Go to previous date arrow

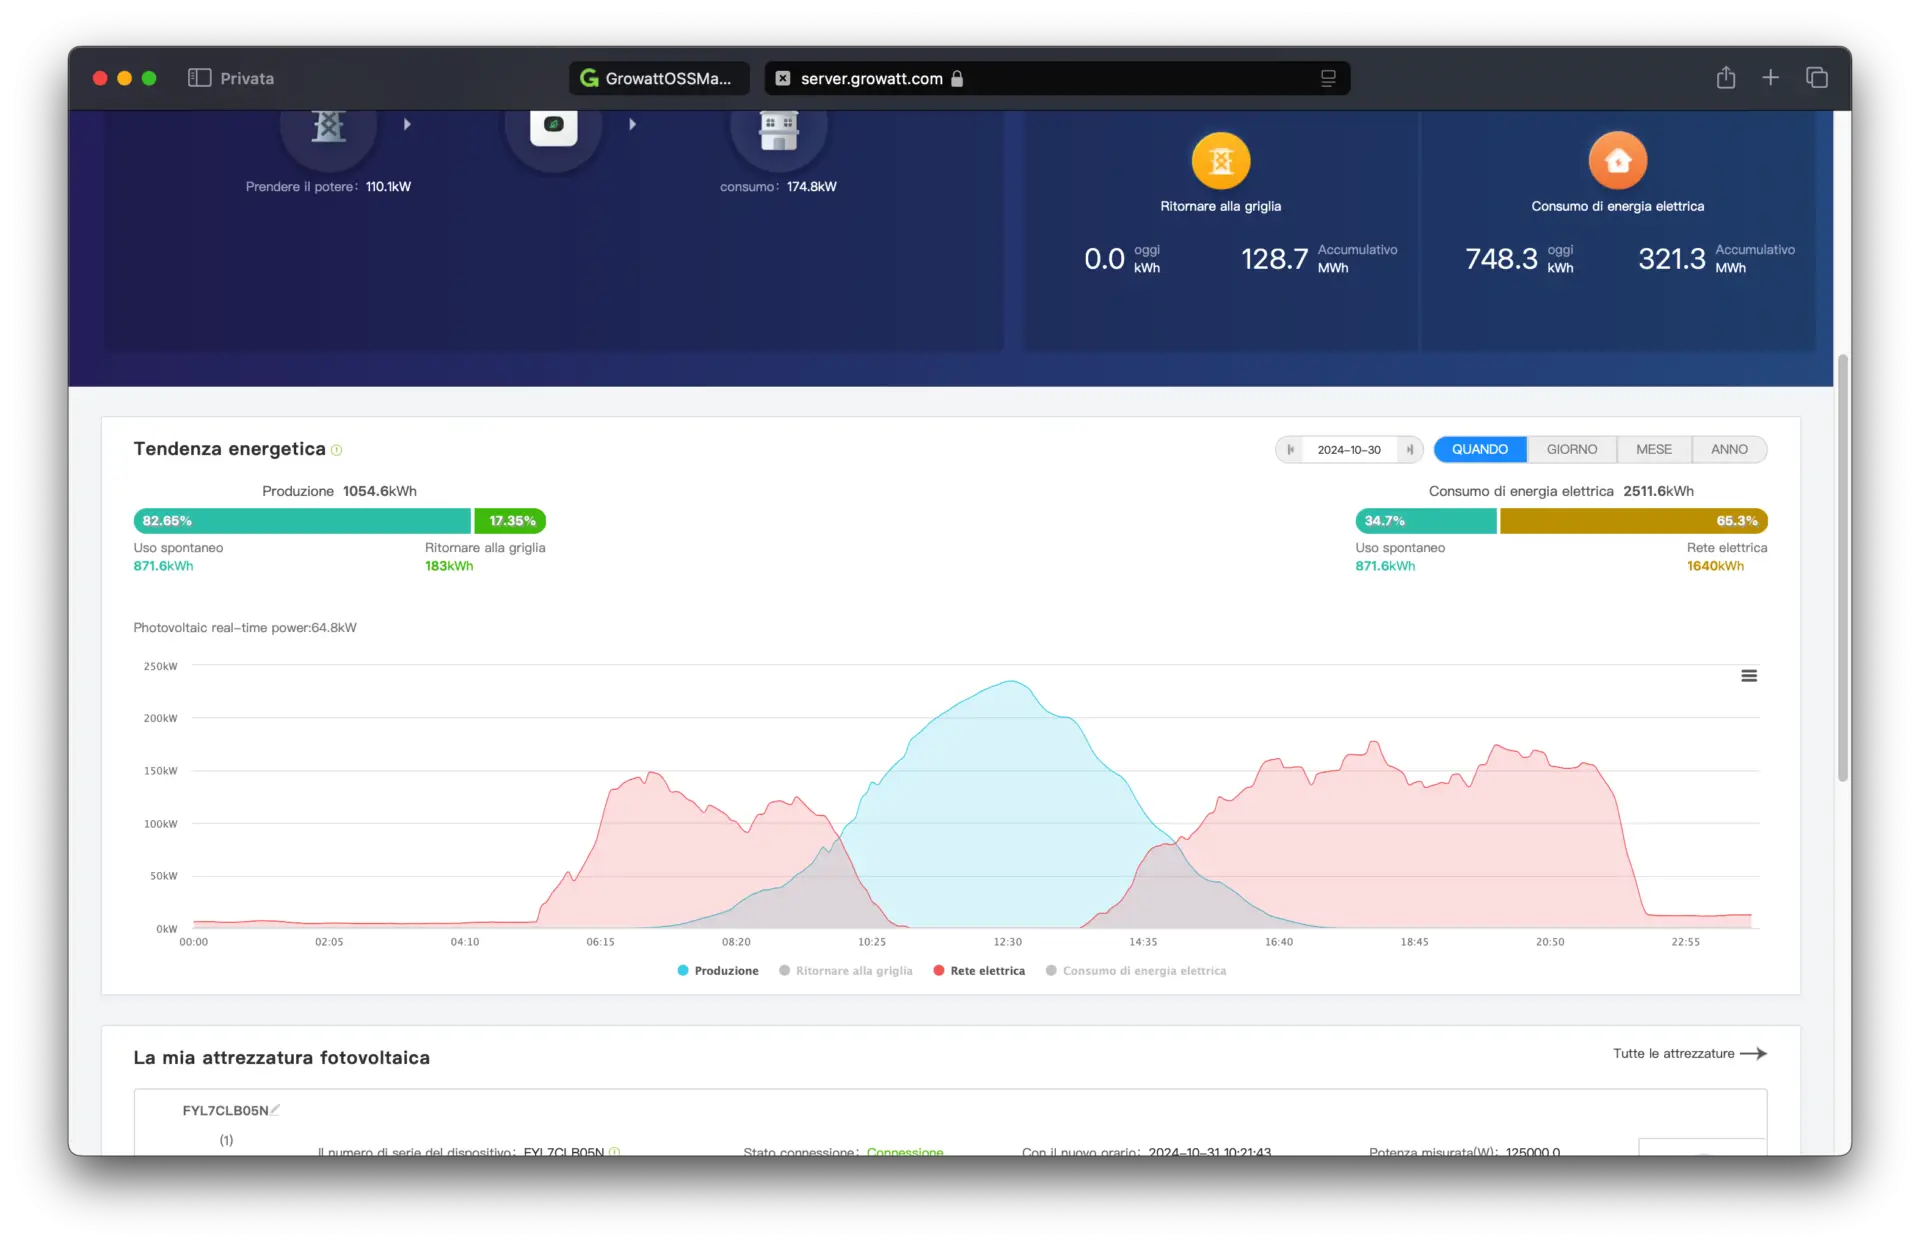[x=1291, y=450]
